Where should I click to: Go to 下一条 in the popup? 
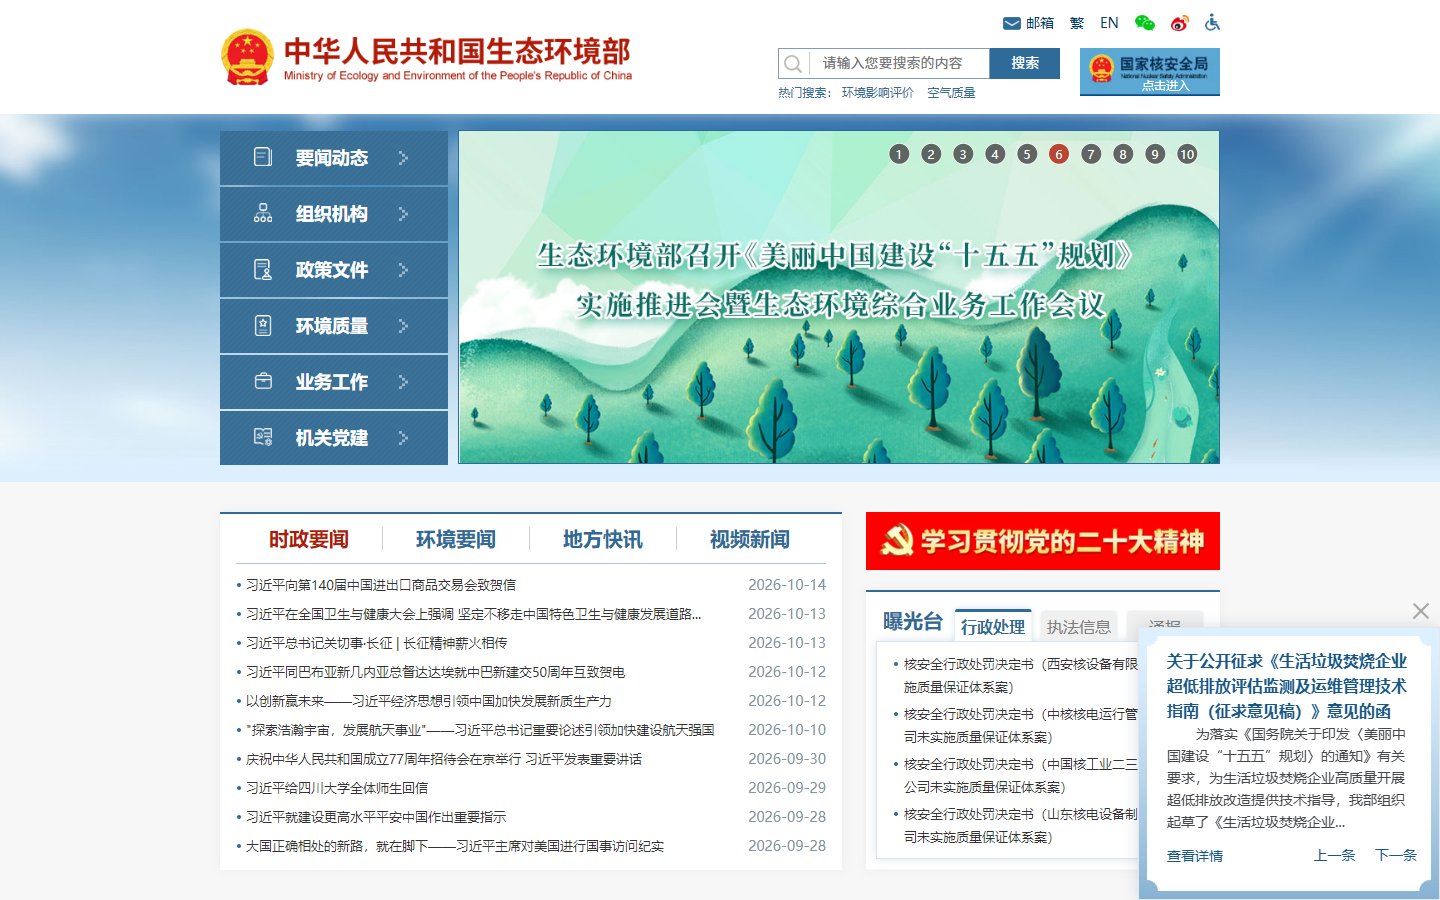click(1396, 855)
